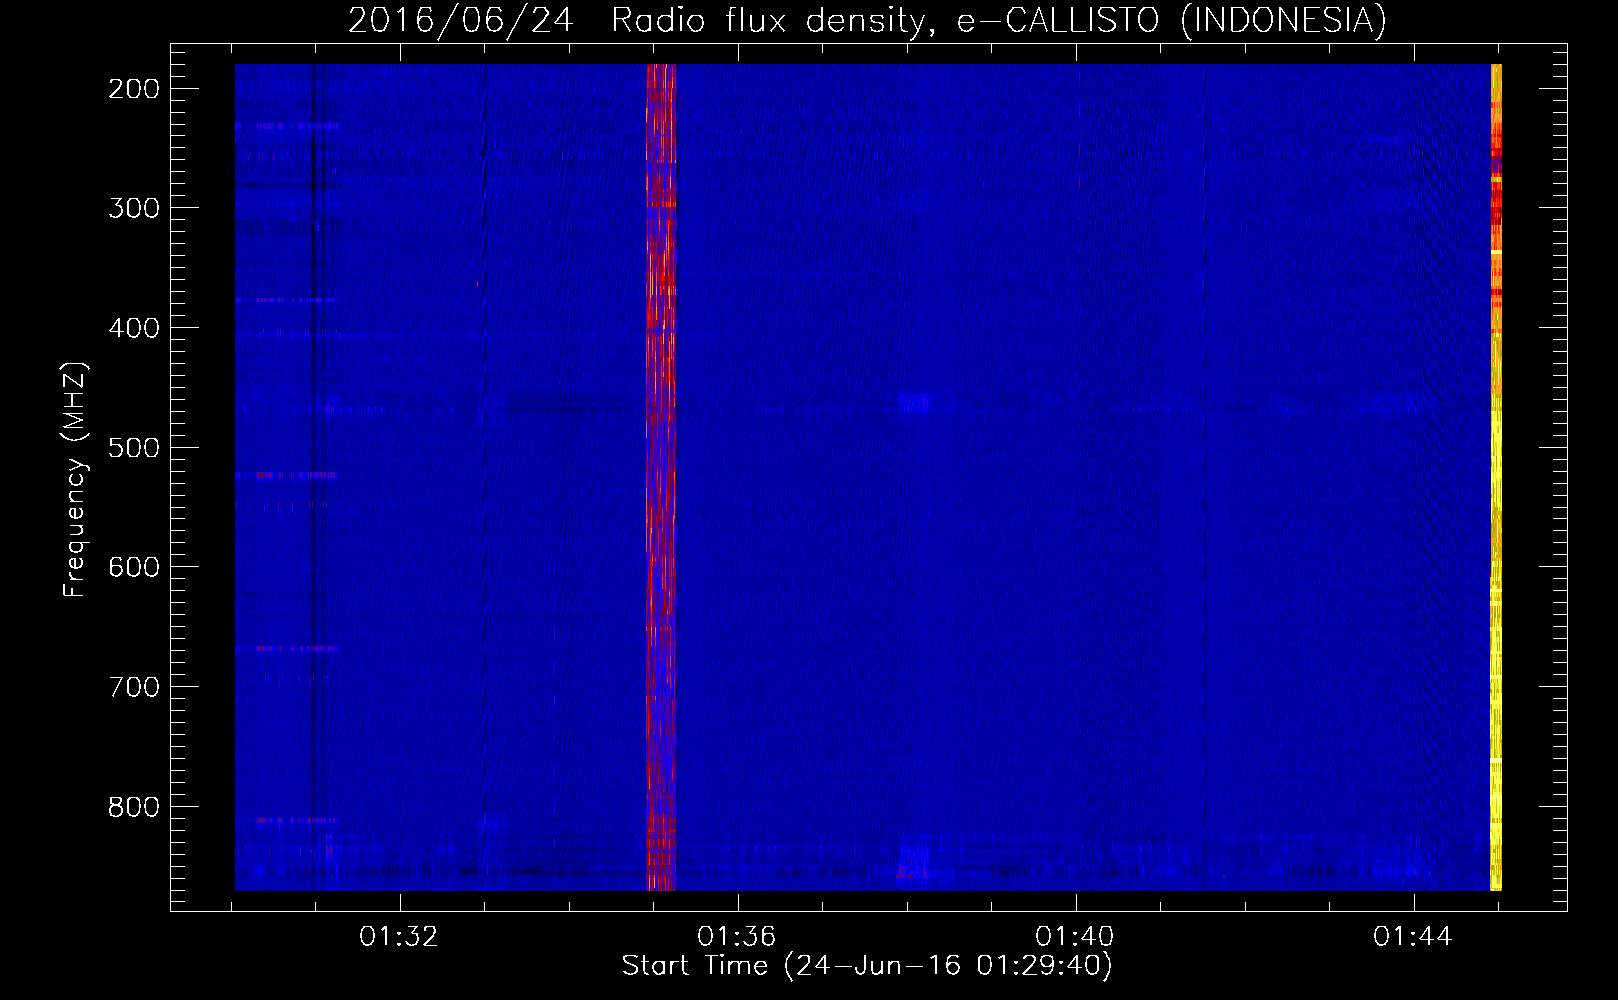This screenshot has height=1000, width=1618.
Task: Click the 800 frequency tick label
Action: (x=134, y=806)
